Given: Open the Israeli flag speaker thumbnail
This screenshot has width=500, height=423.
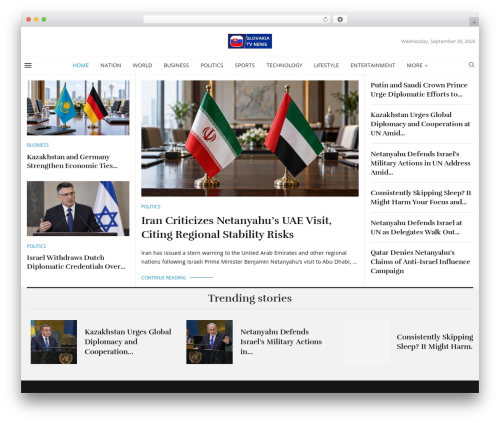Looking at the screenshot, I should tap(78, 209).
